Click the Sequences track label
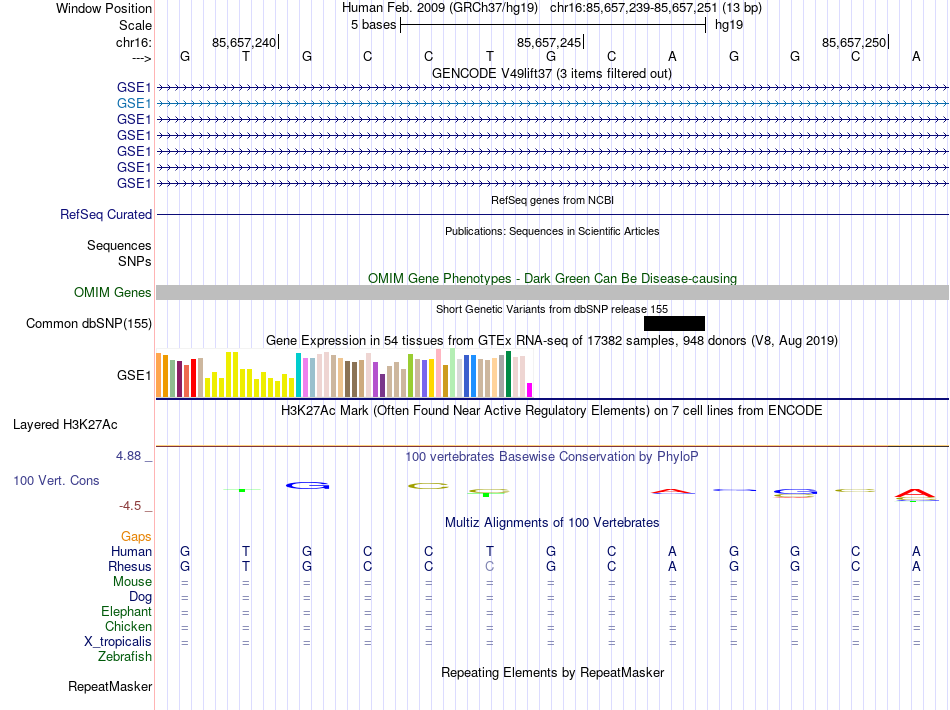The width and height of the screenshot is (950, 710). tap(119, 245)
